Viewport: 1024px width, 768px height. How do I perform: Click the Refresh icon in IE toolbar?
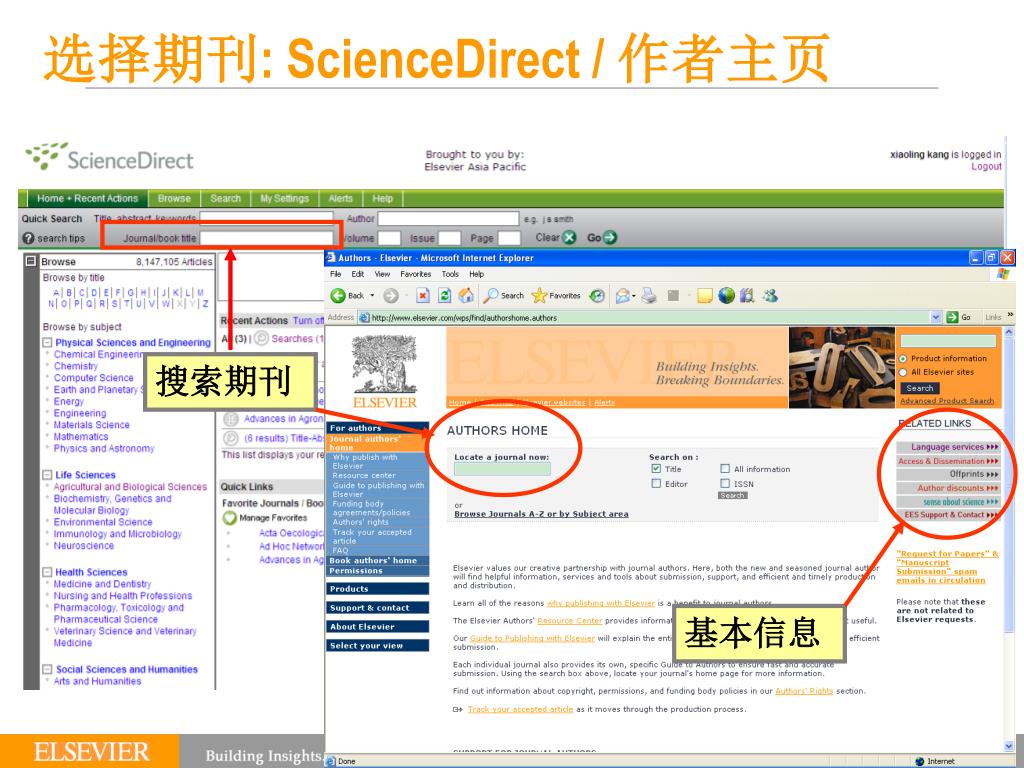[444, 296]
